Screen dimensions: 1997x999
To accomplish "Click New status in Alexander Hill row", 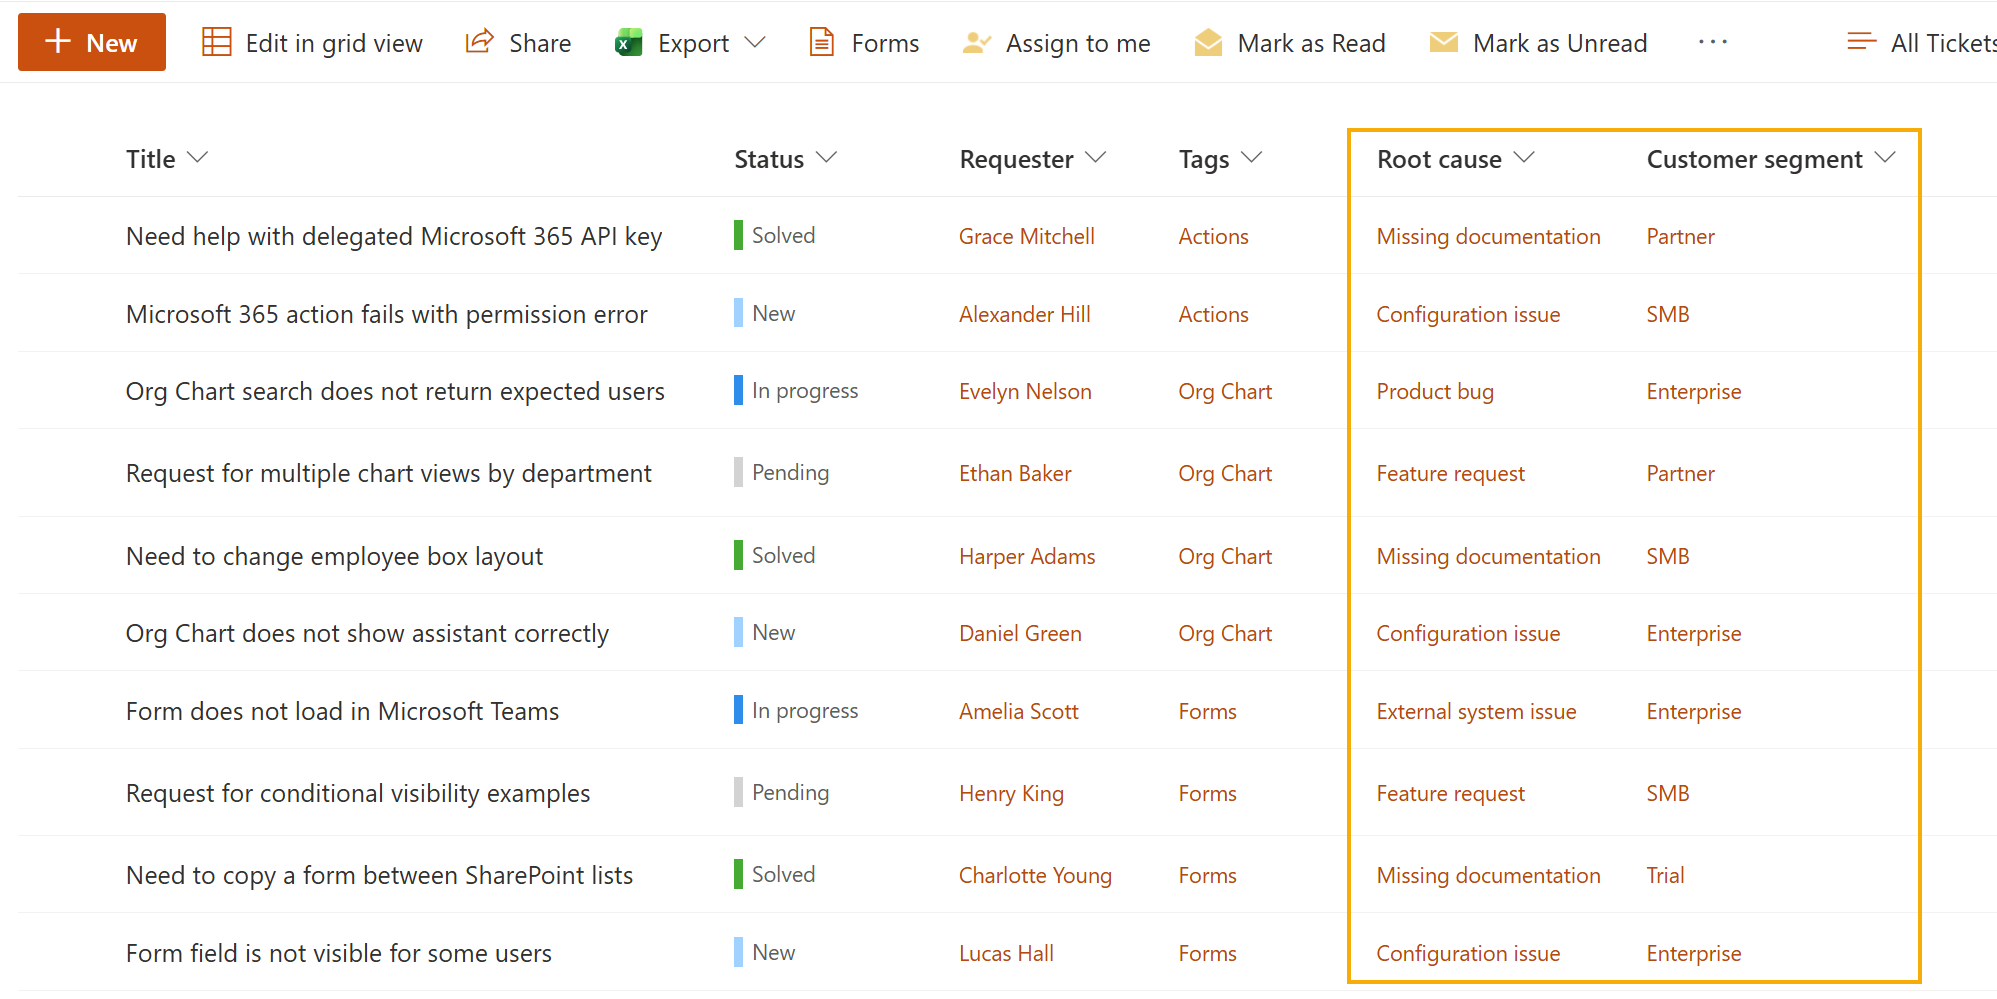I will tap(765, 313).
